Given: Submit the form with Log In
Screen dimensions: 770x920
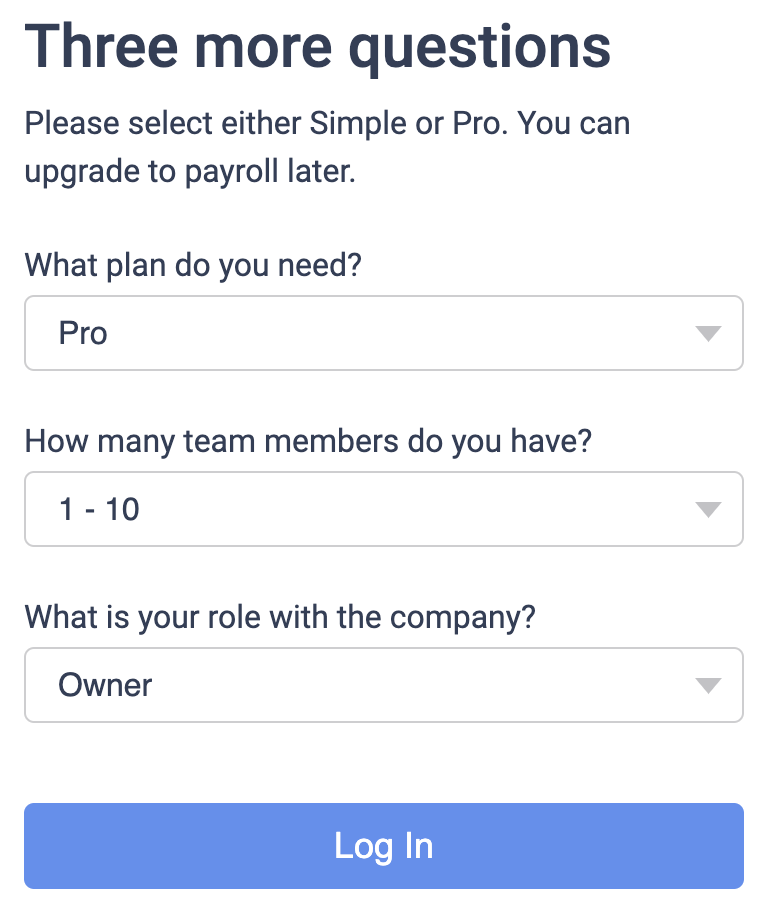Looking at the screenshot, I should 383,846.
